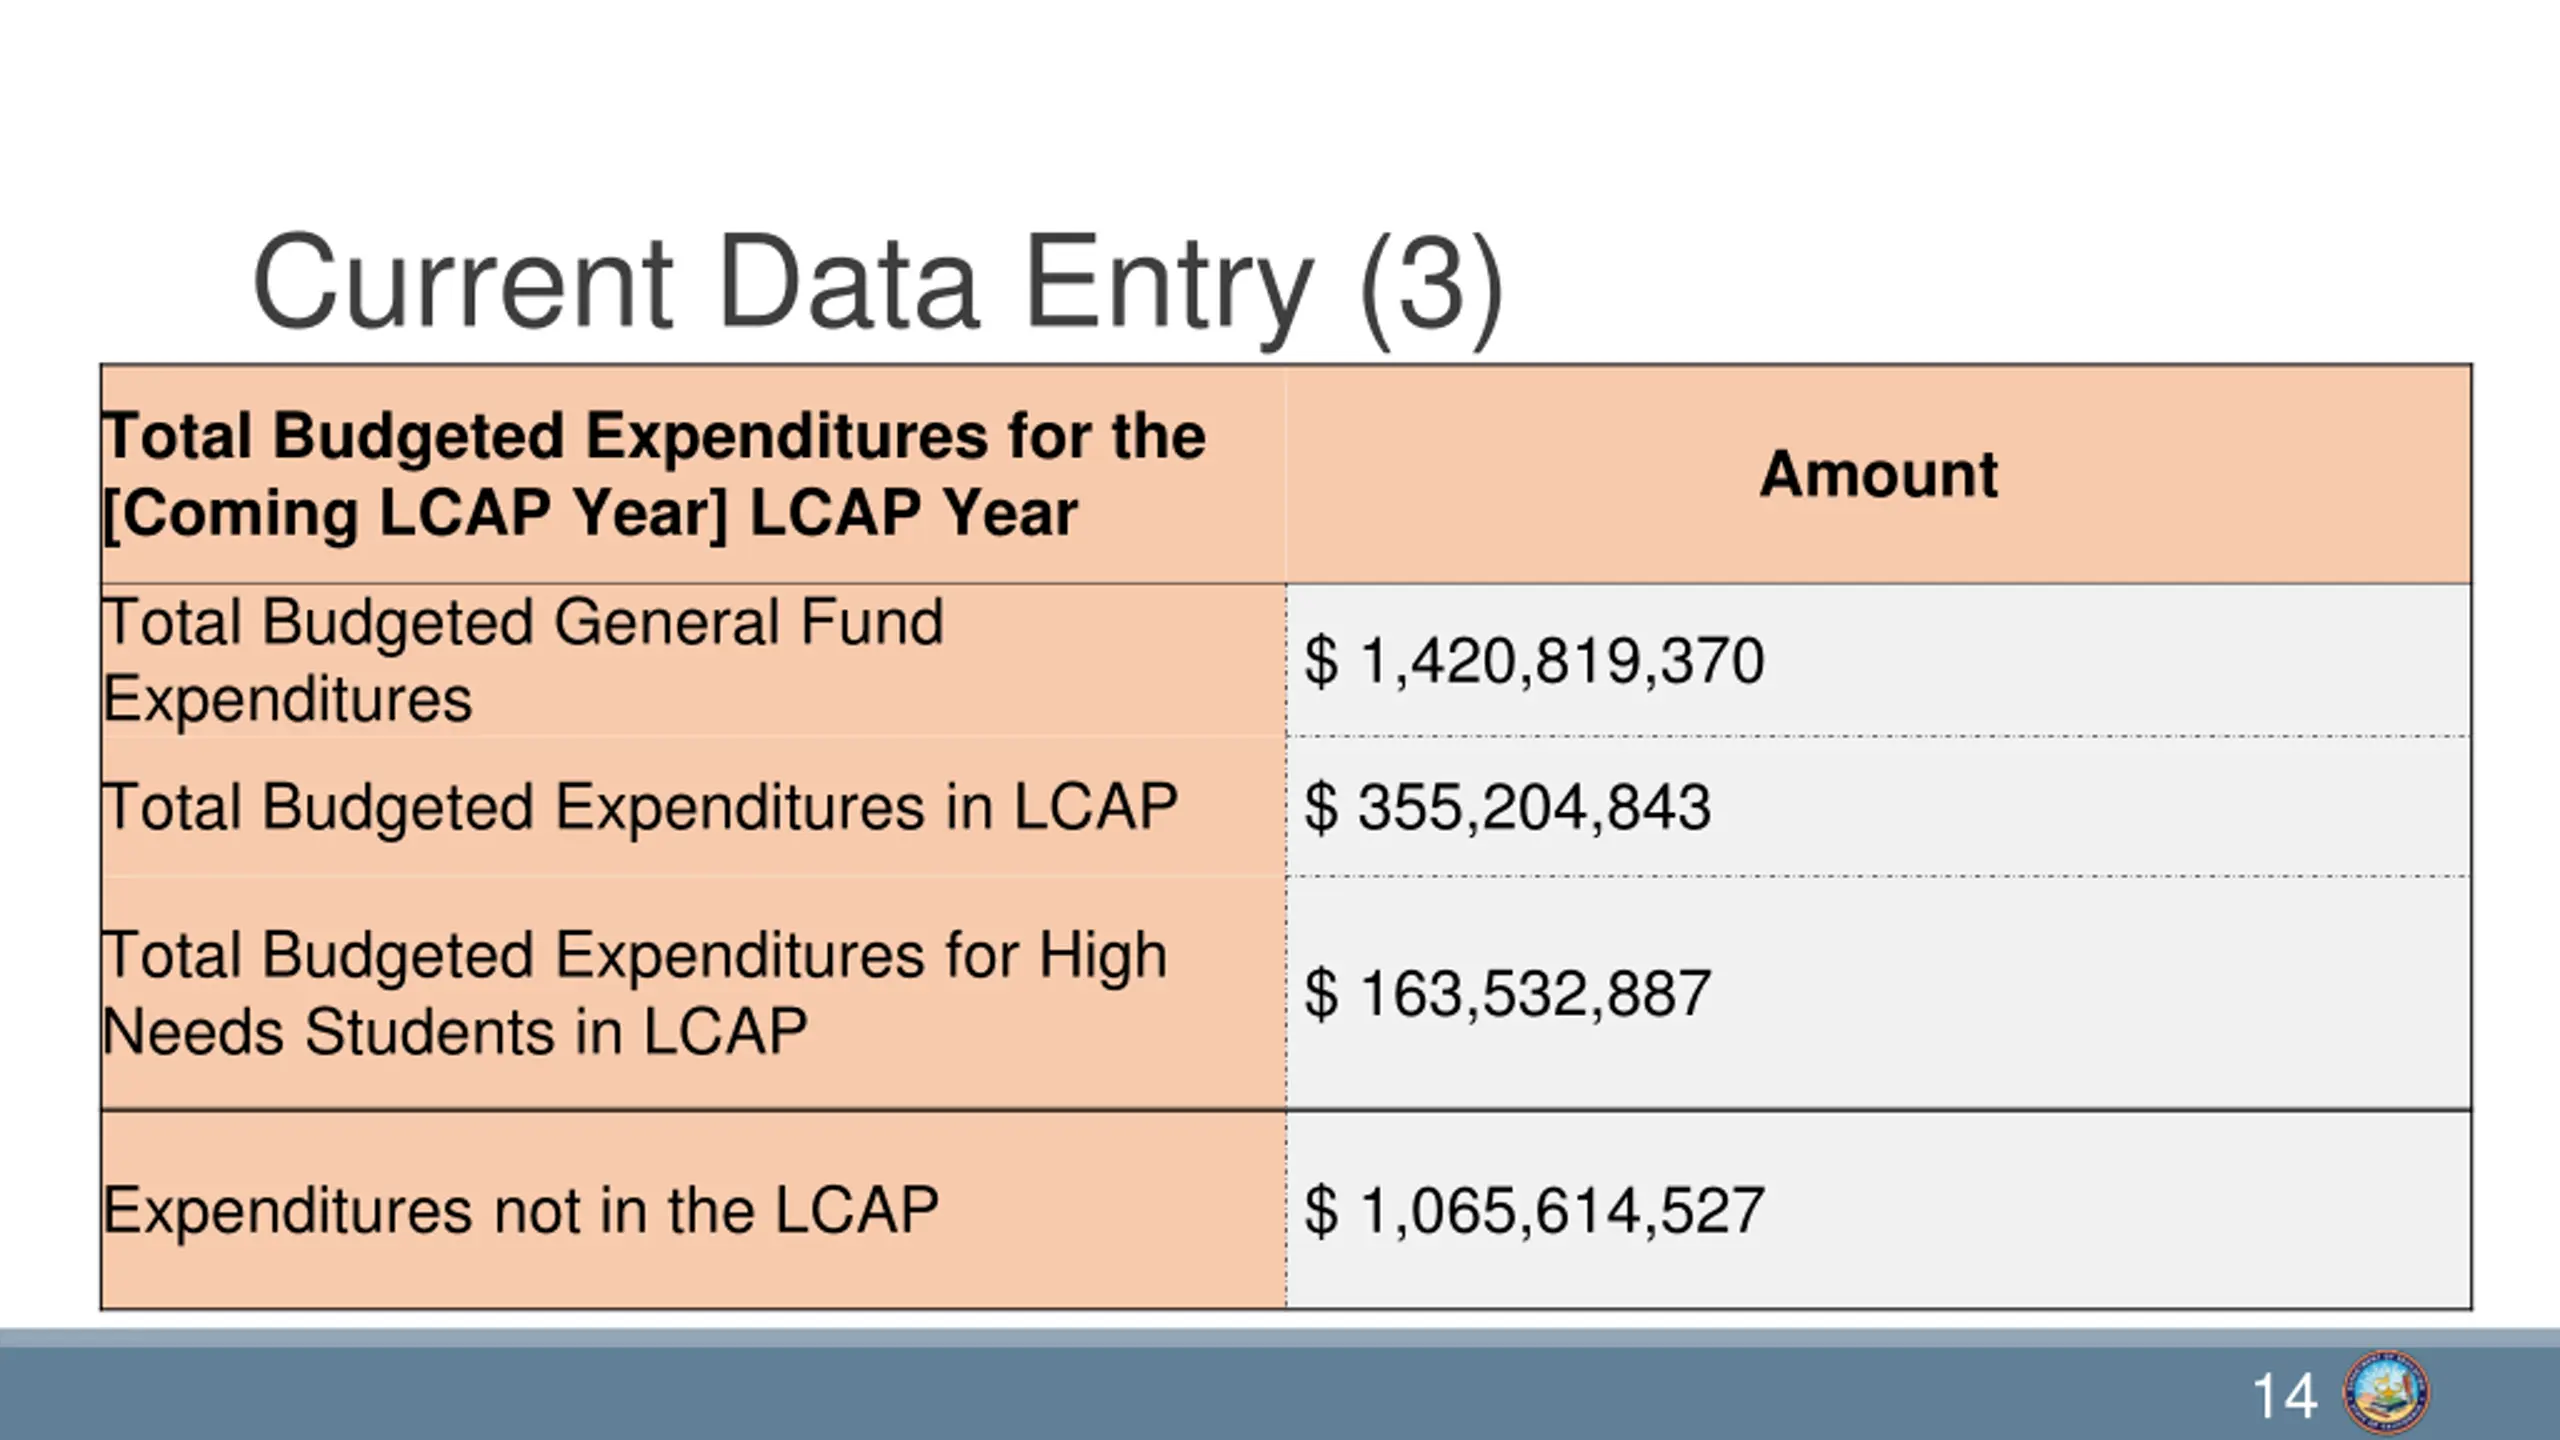Select the 'High Needs Students in LCAP' row label
The width and height of the screenshot is (2560, 1440).
coord(634,993)
